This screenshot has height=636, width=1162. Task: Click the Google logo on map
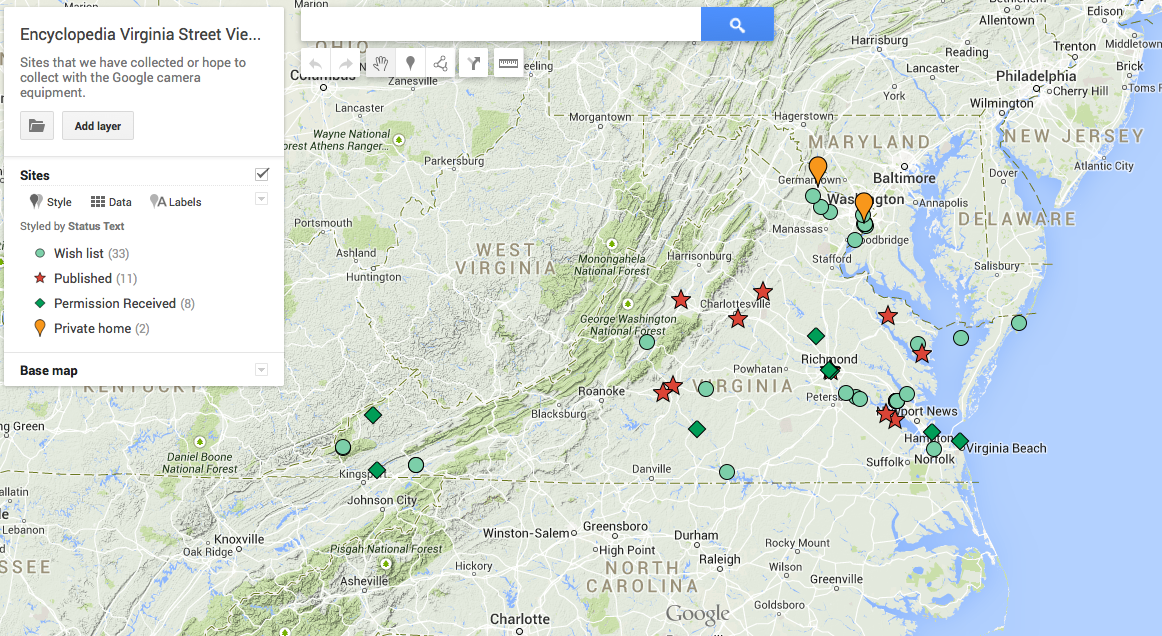click(x=697, y=615)
